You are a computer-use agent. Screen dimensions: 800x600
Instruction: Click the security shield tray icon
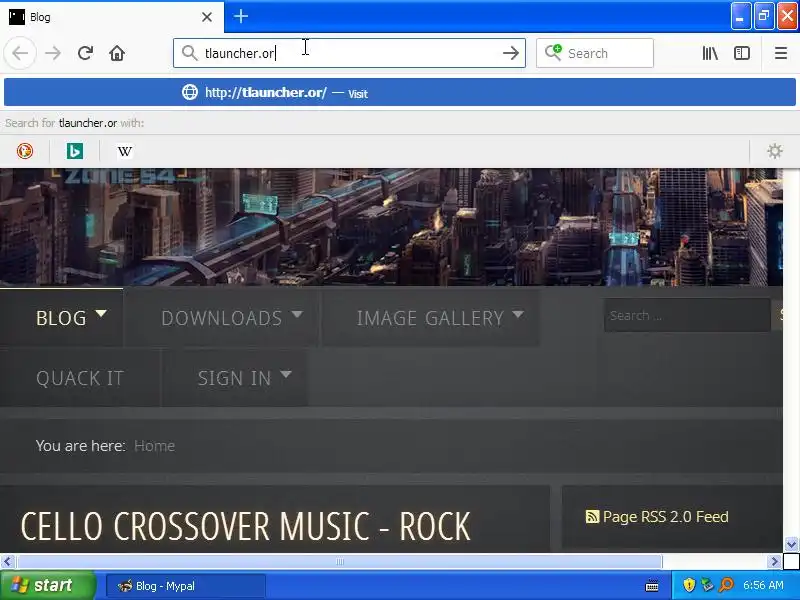[689, 585]
